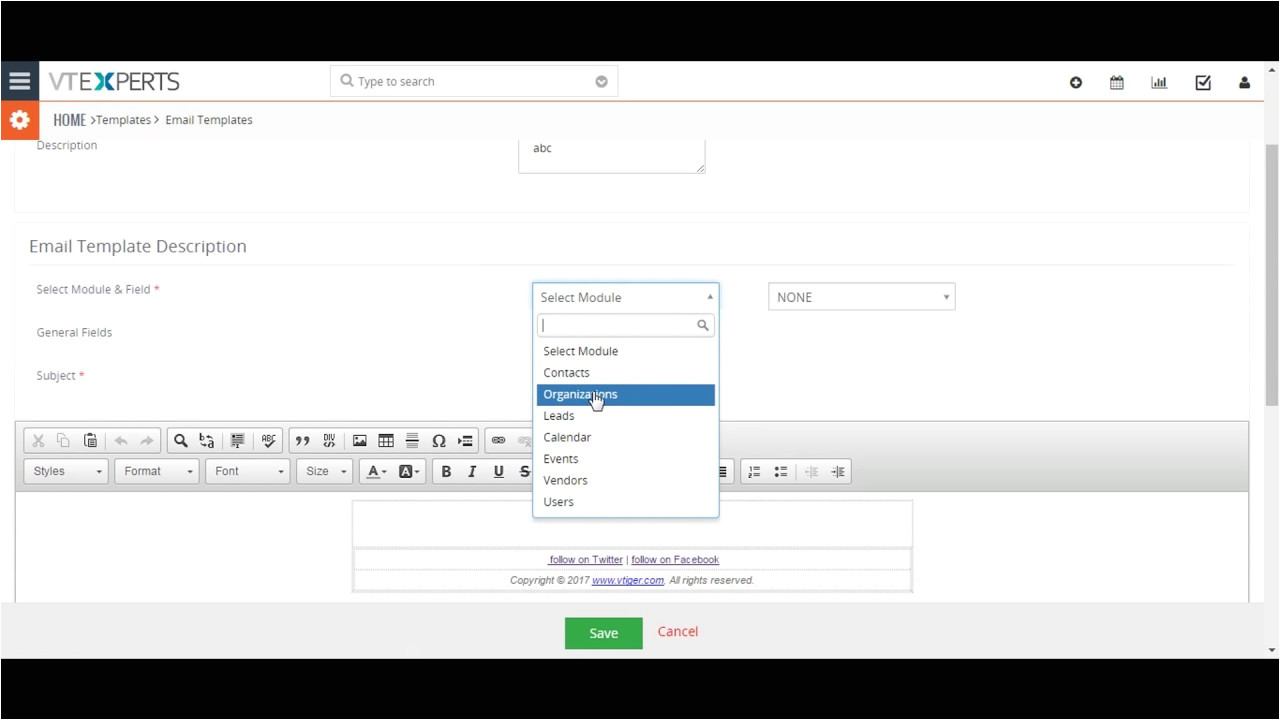This screenshot has width=1280, height=720.
Task: Click the green Save button
Action: [x=603, y=633]
